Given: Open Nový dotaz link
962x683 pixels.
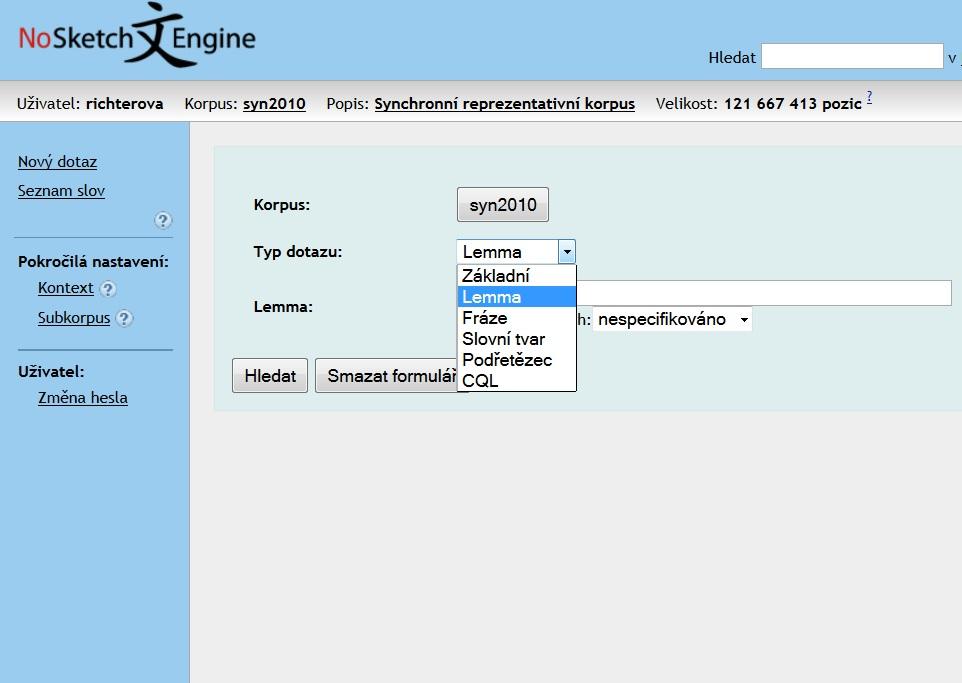Looking at the screenshot, I should [x=58, y=162].
